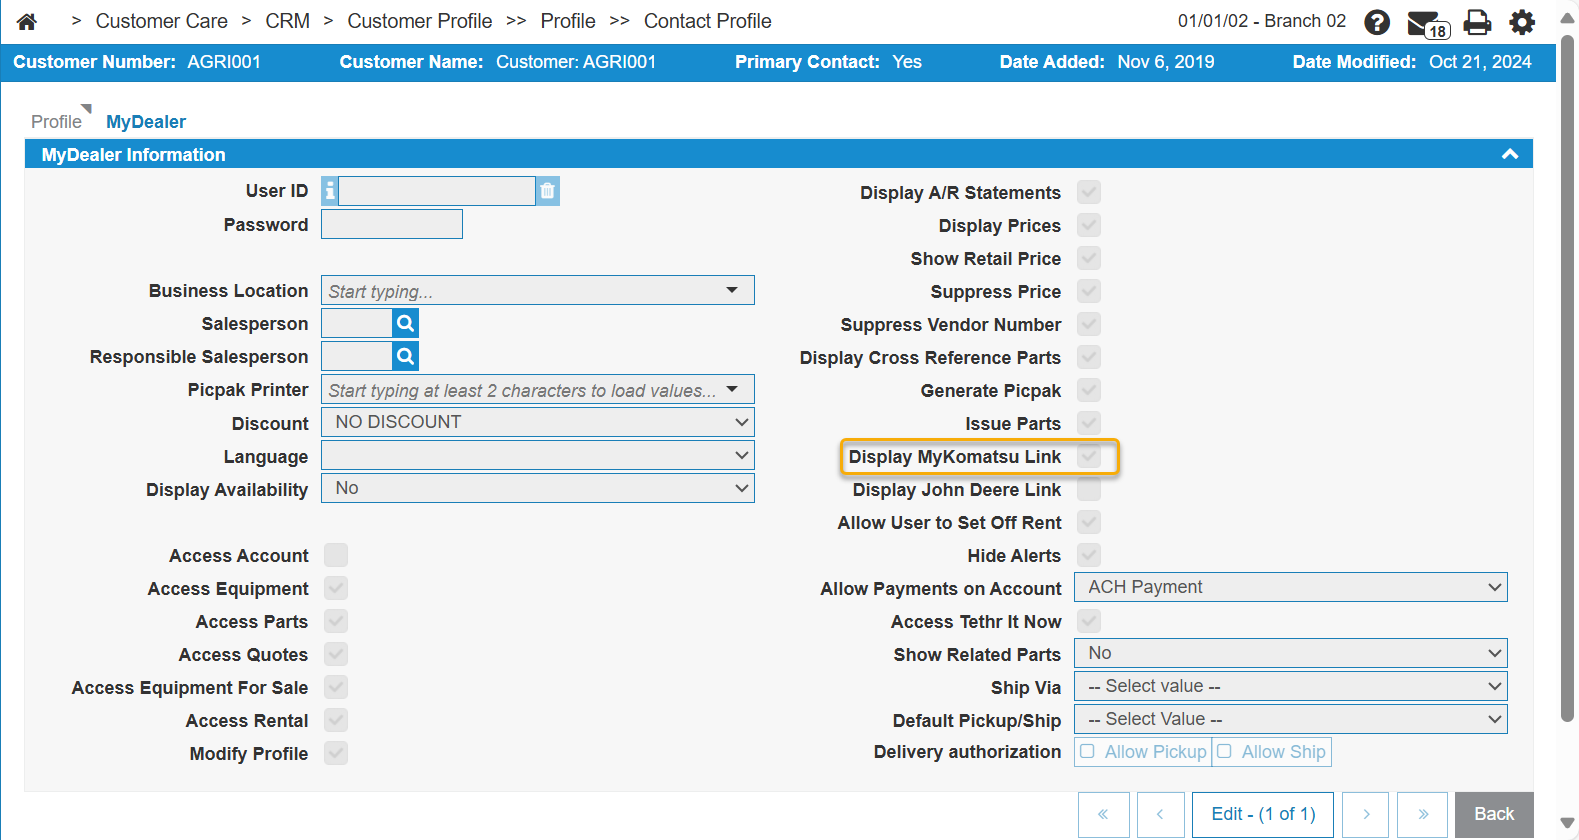
Task: Click the printer icon in the top bar
Action: 1477,22
